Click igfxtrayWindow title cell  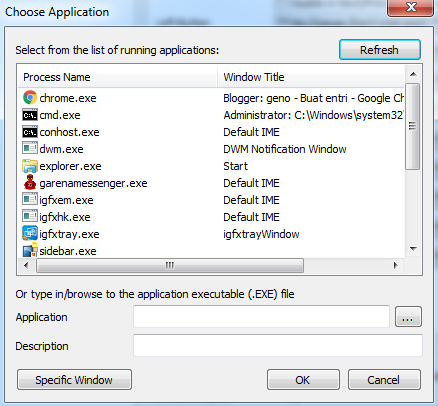coord(261,234)
